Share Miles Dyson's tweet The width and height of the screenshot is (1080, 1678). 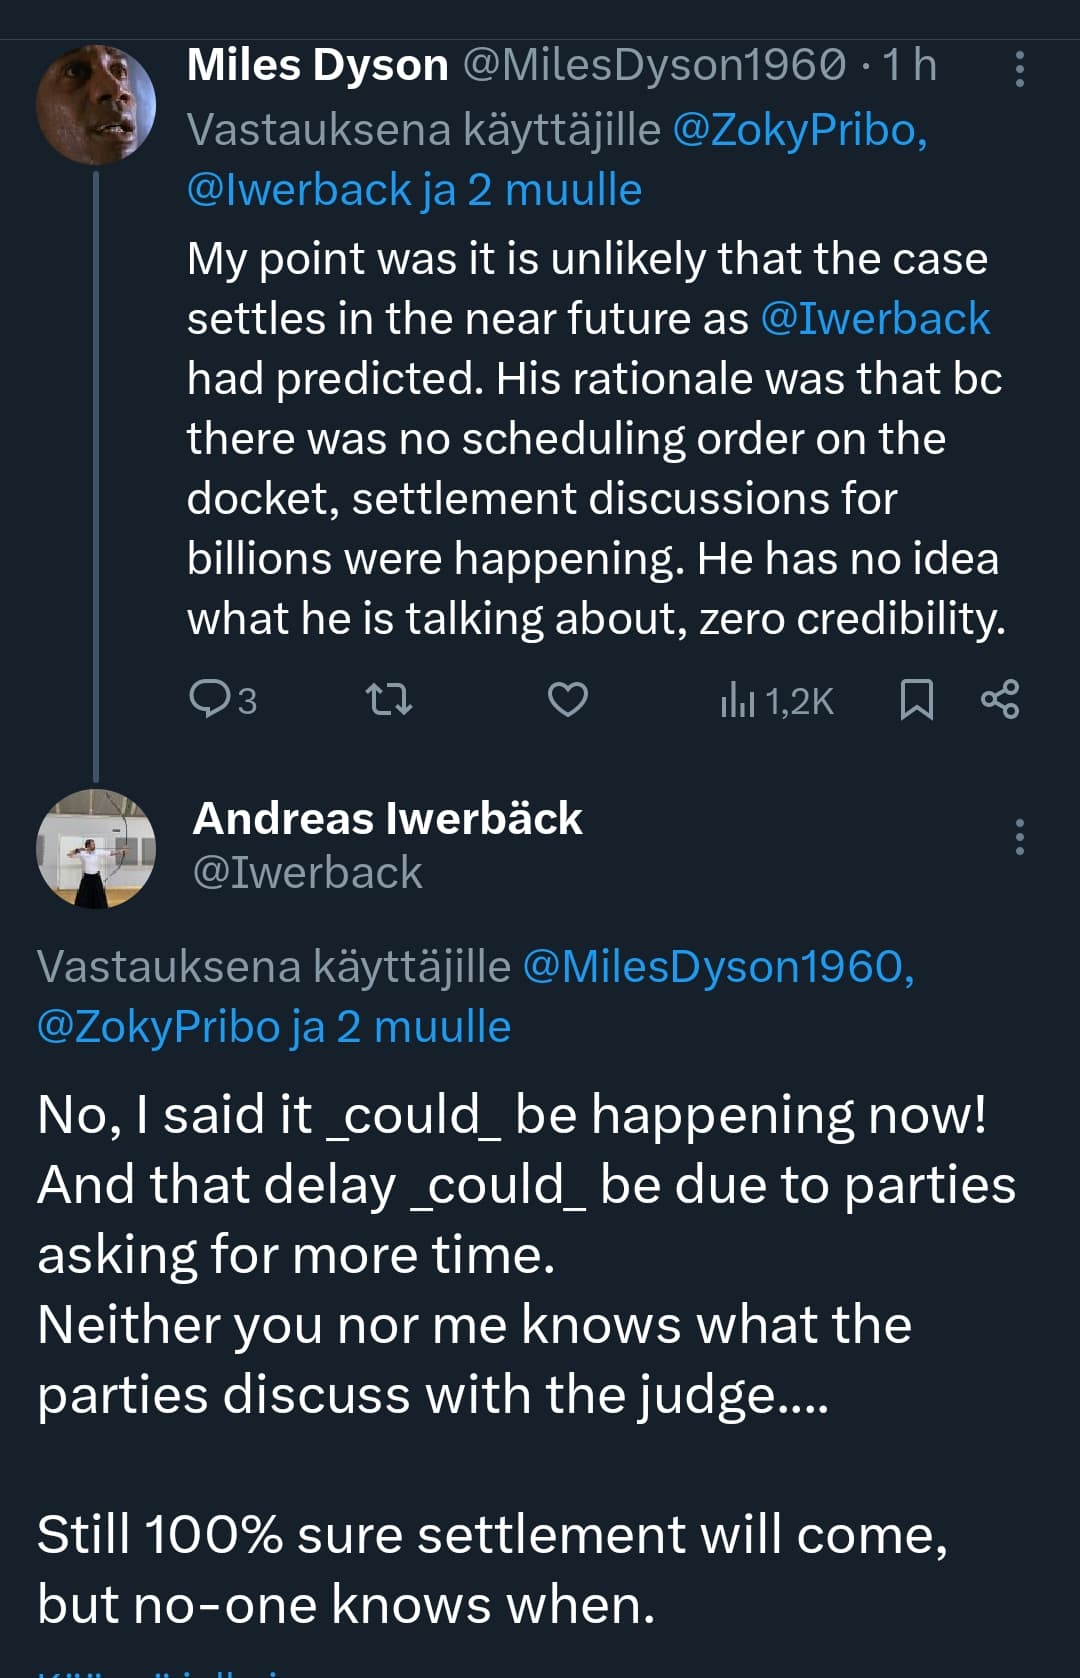click(x=1000, y=699)
